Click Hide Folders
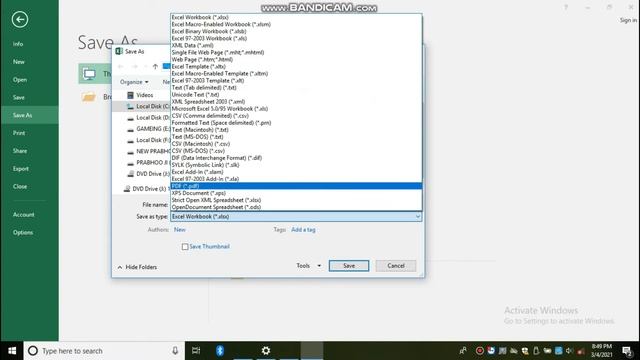The height and width of the screenshot is (360, 640). (137, 267)
